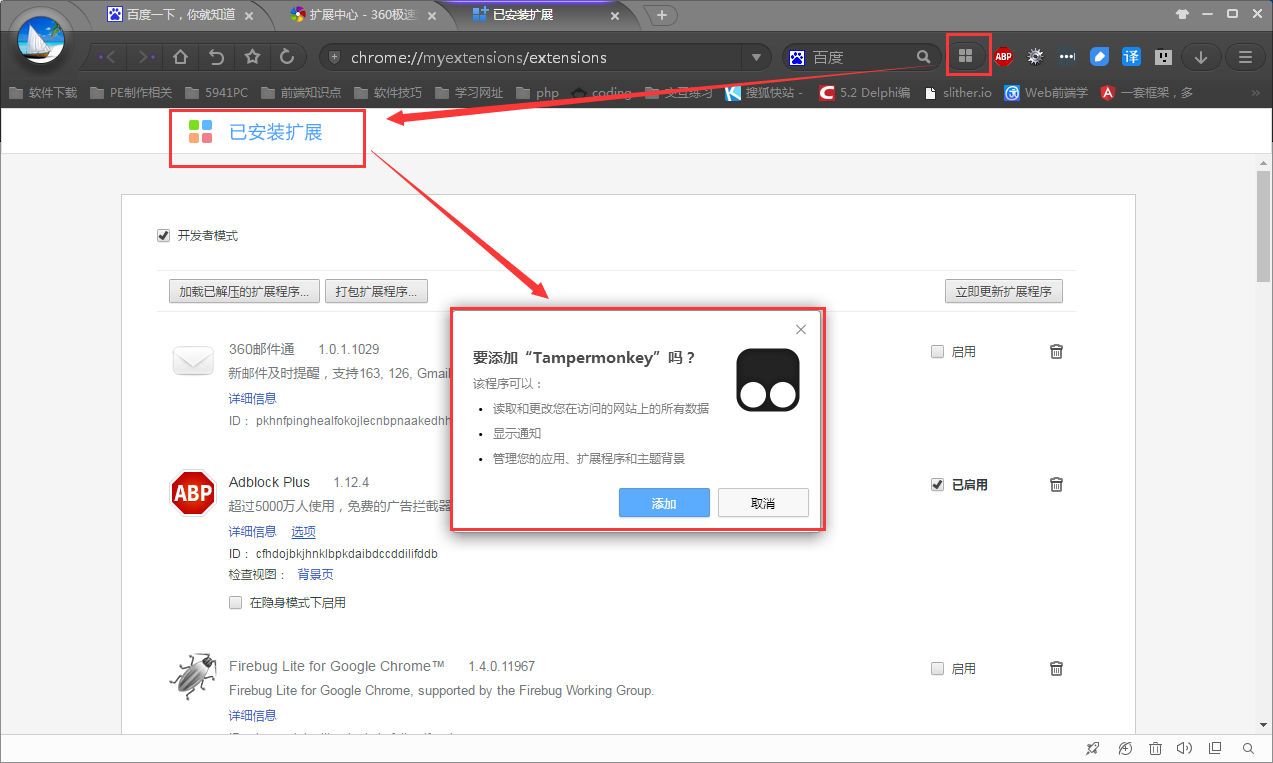This screenshot has height=763, width=1273.
Task: Click the trash icon in status bar
Action: [1155, 748]
